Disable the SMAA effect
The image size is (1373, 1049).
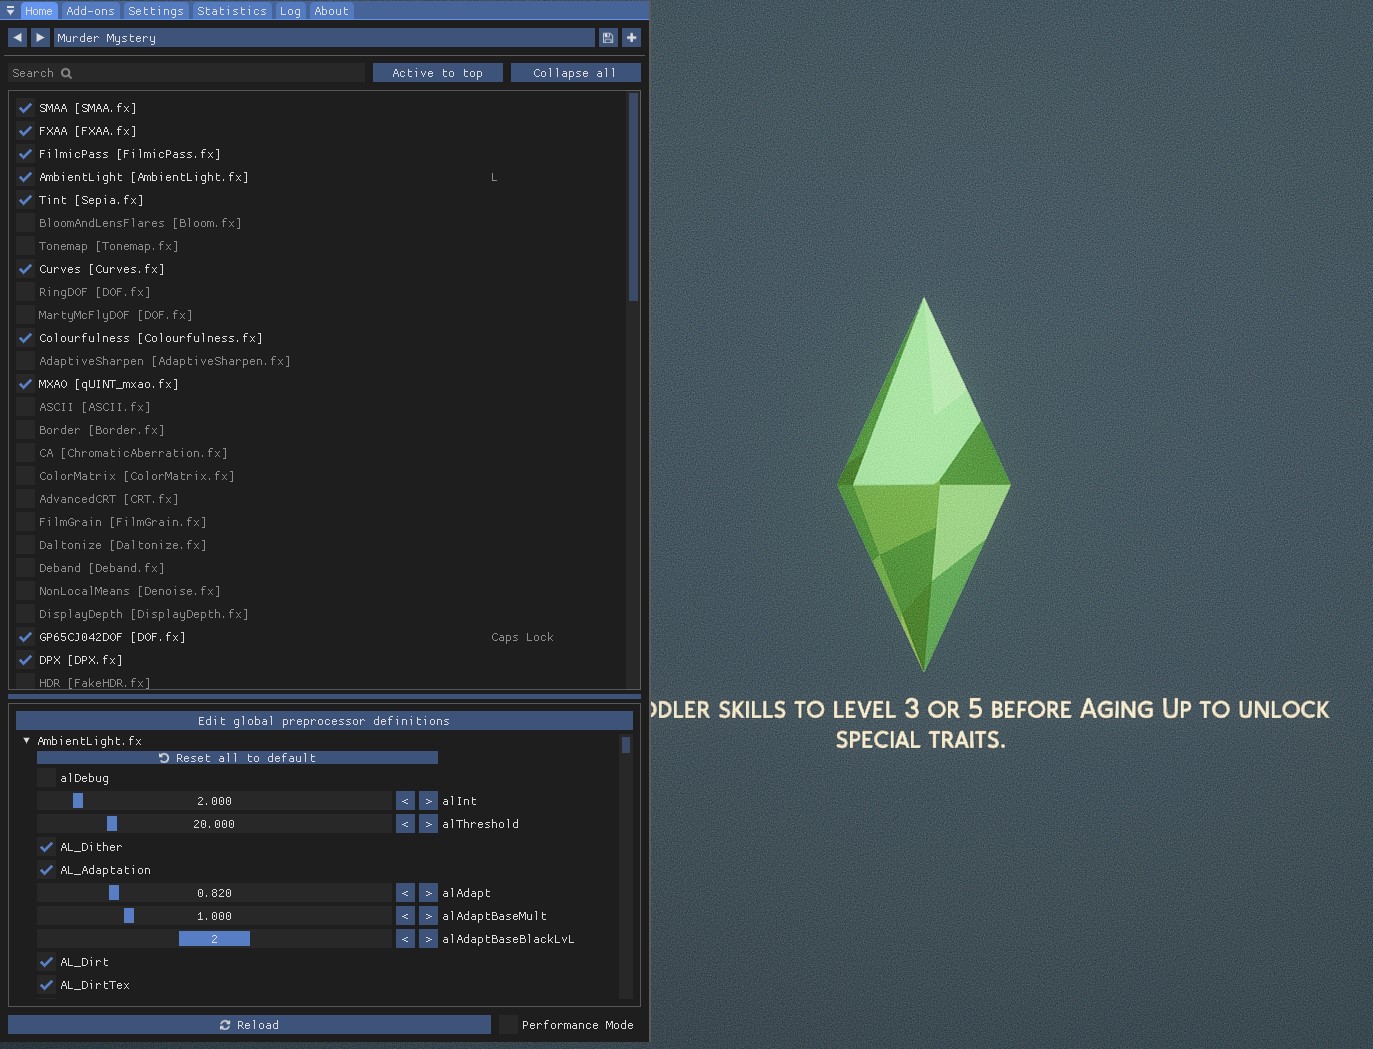25,108
